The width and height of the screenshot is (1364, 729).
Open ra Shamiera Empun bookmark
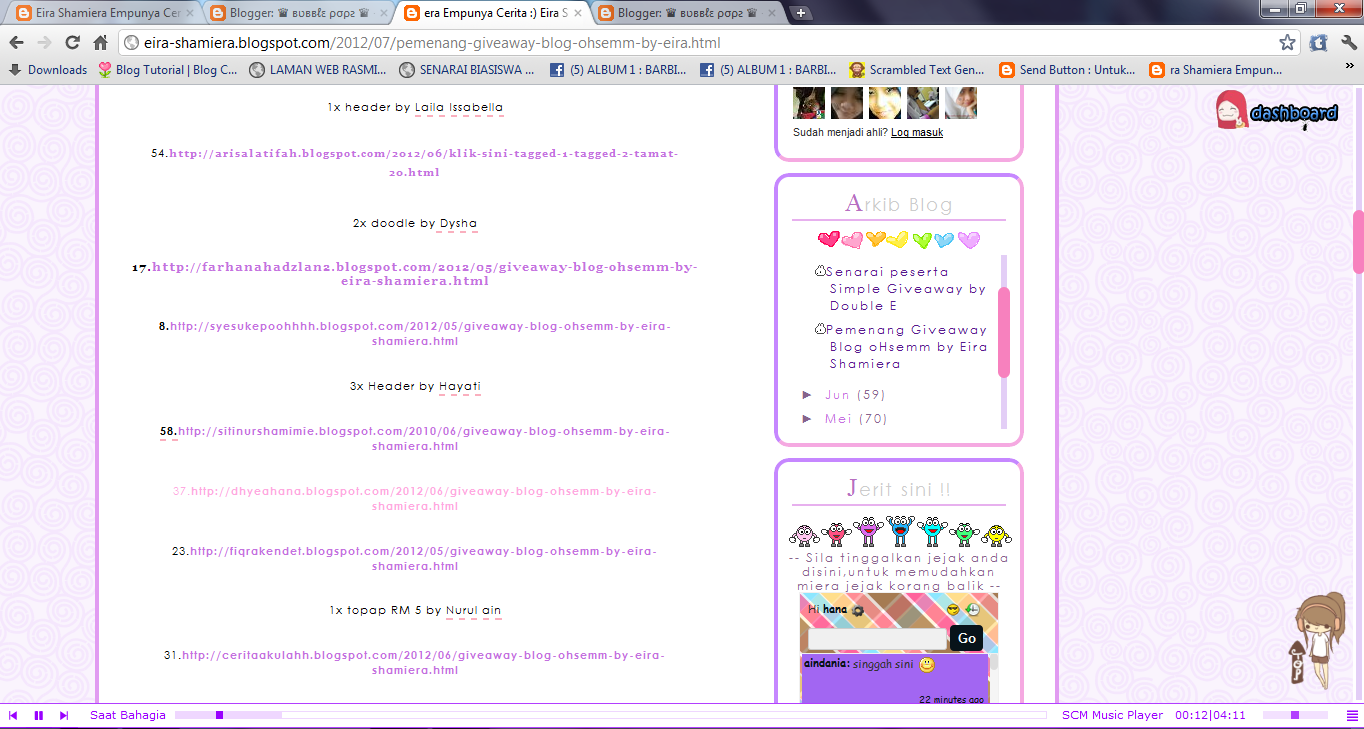coord(1216,70)
